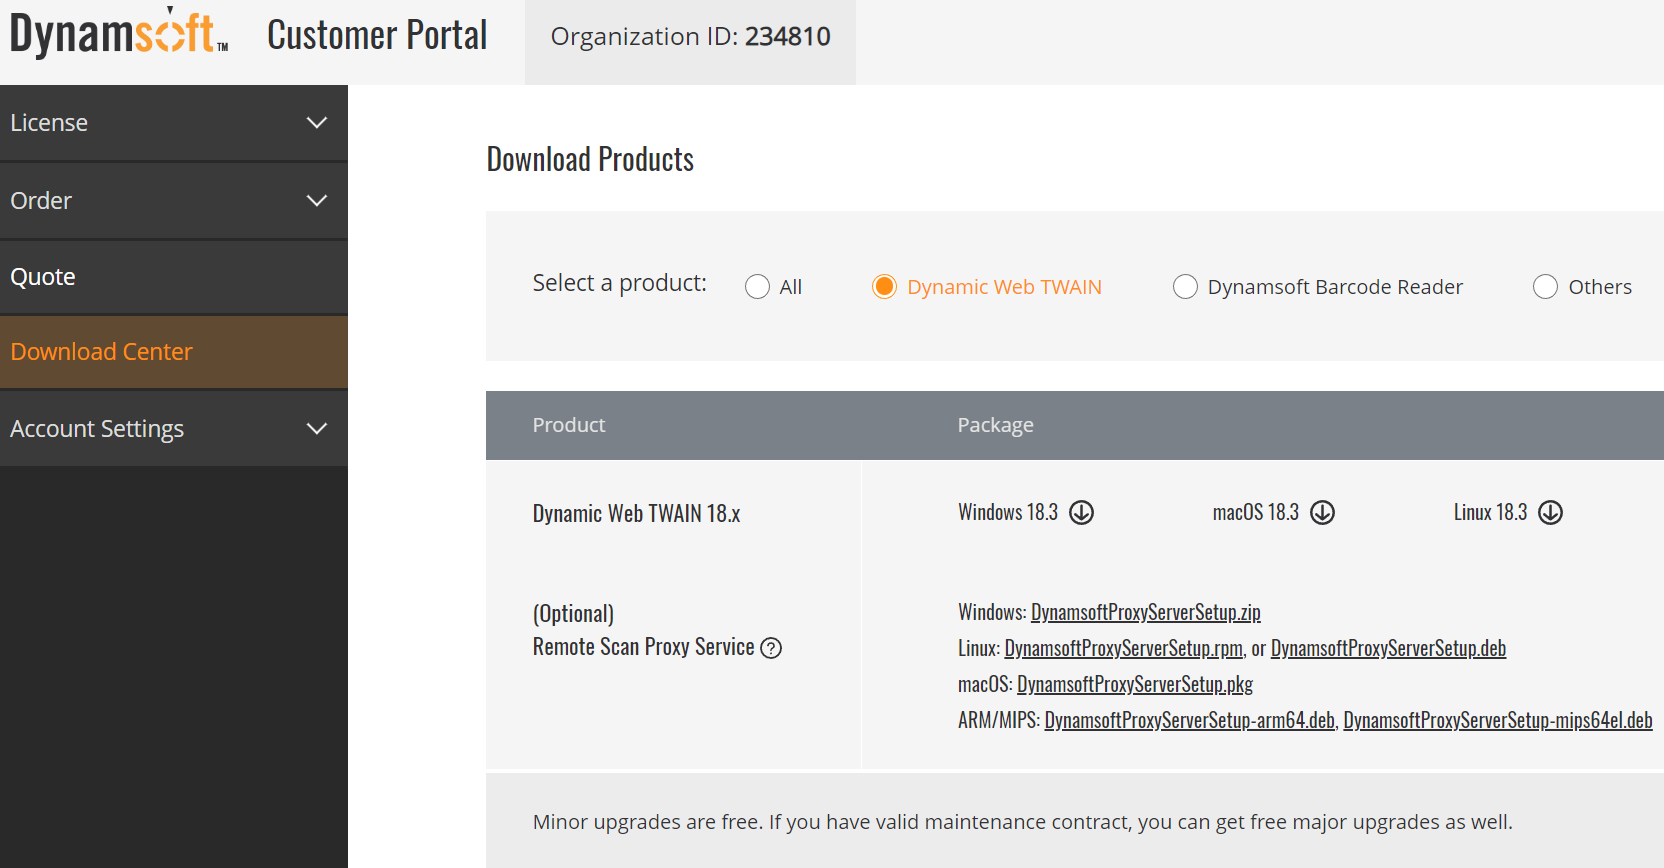Expand the Order menu chevron

pos(317,201)
